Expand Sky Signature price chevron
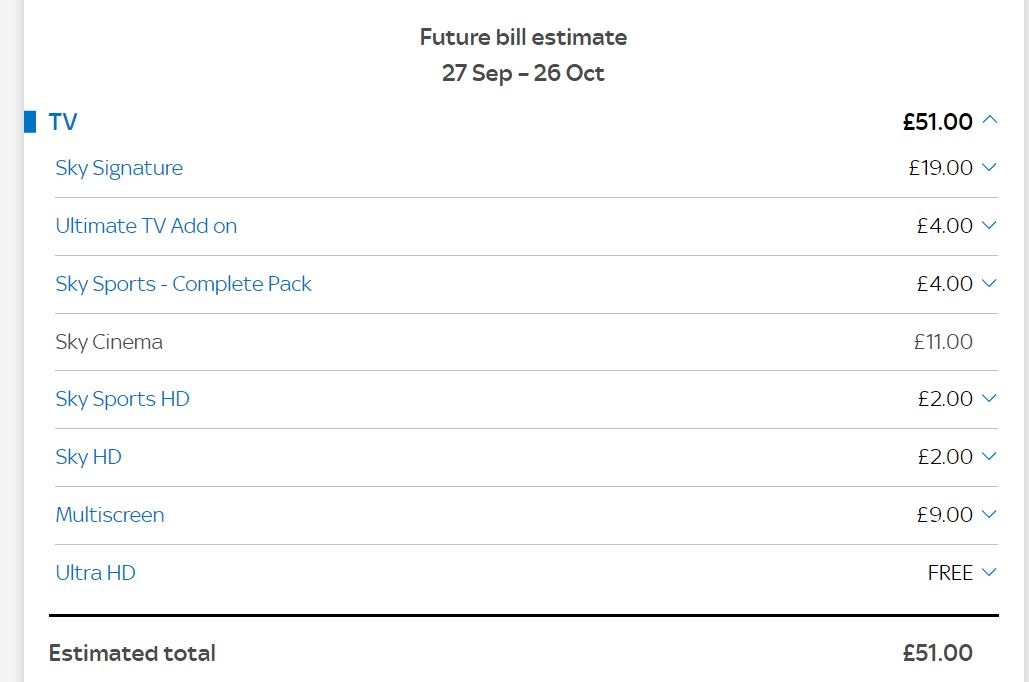Screen dimensions: 1029x682 (x=989, y=167)
